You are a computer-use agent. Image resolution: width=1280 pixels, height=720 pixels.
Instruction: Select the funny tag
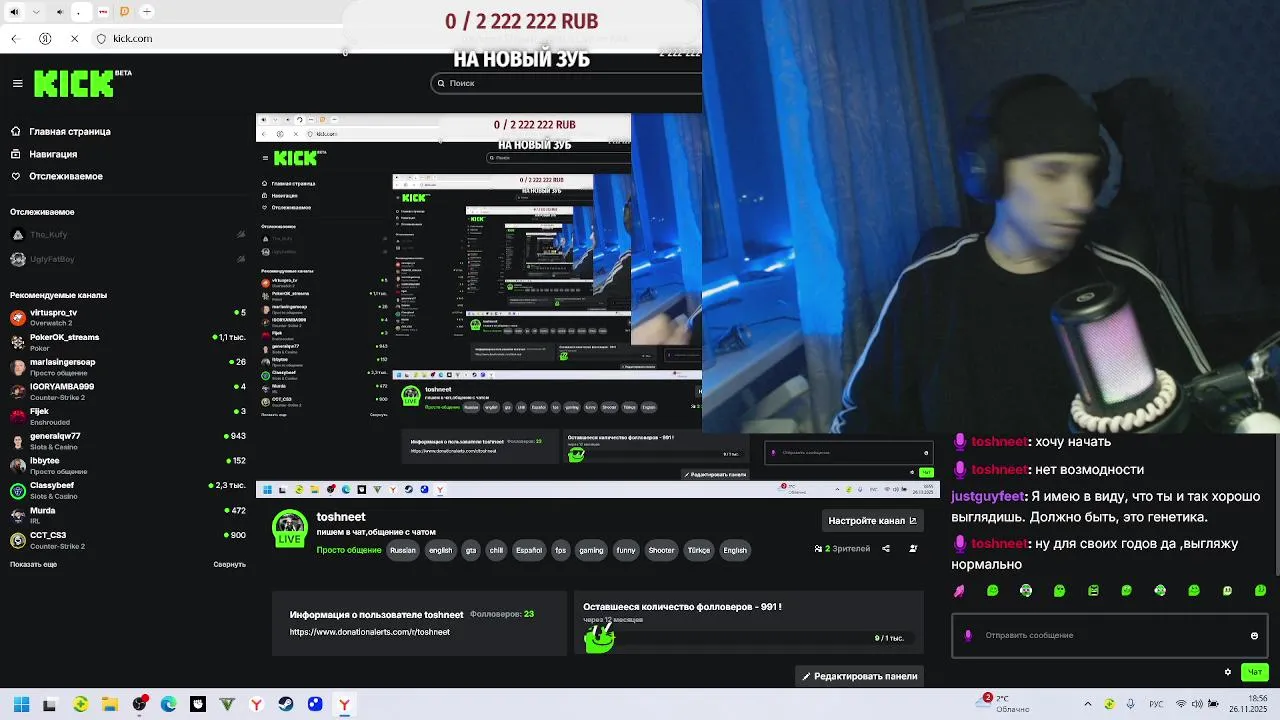(626, 550)
